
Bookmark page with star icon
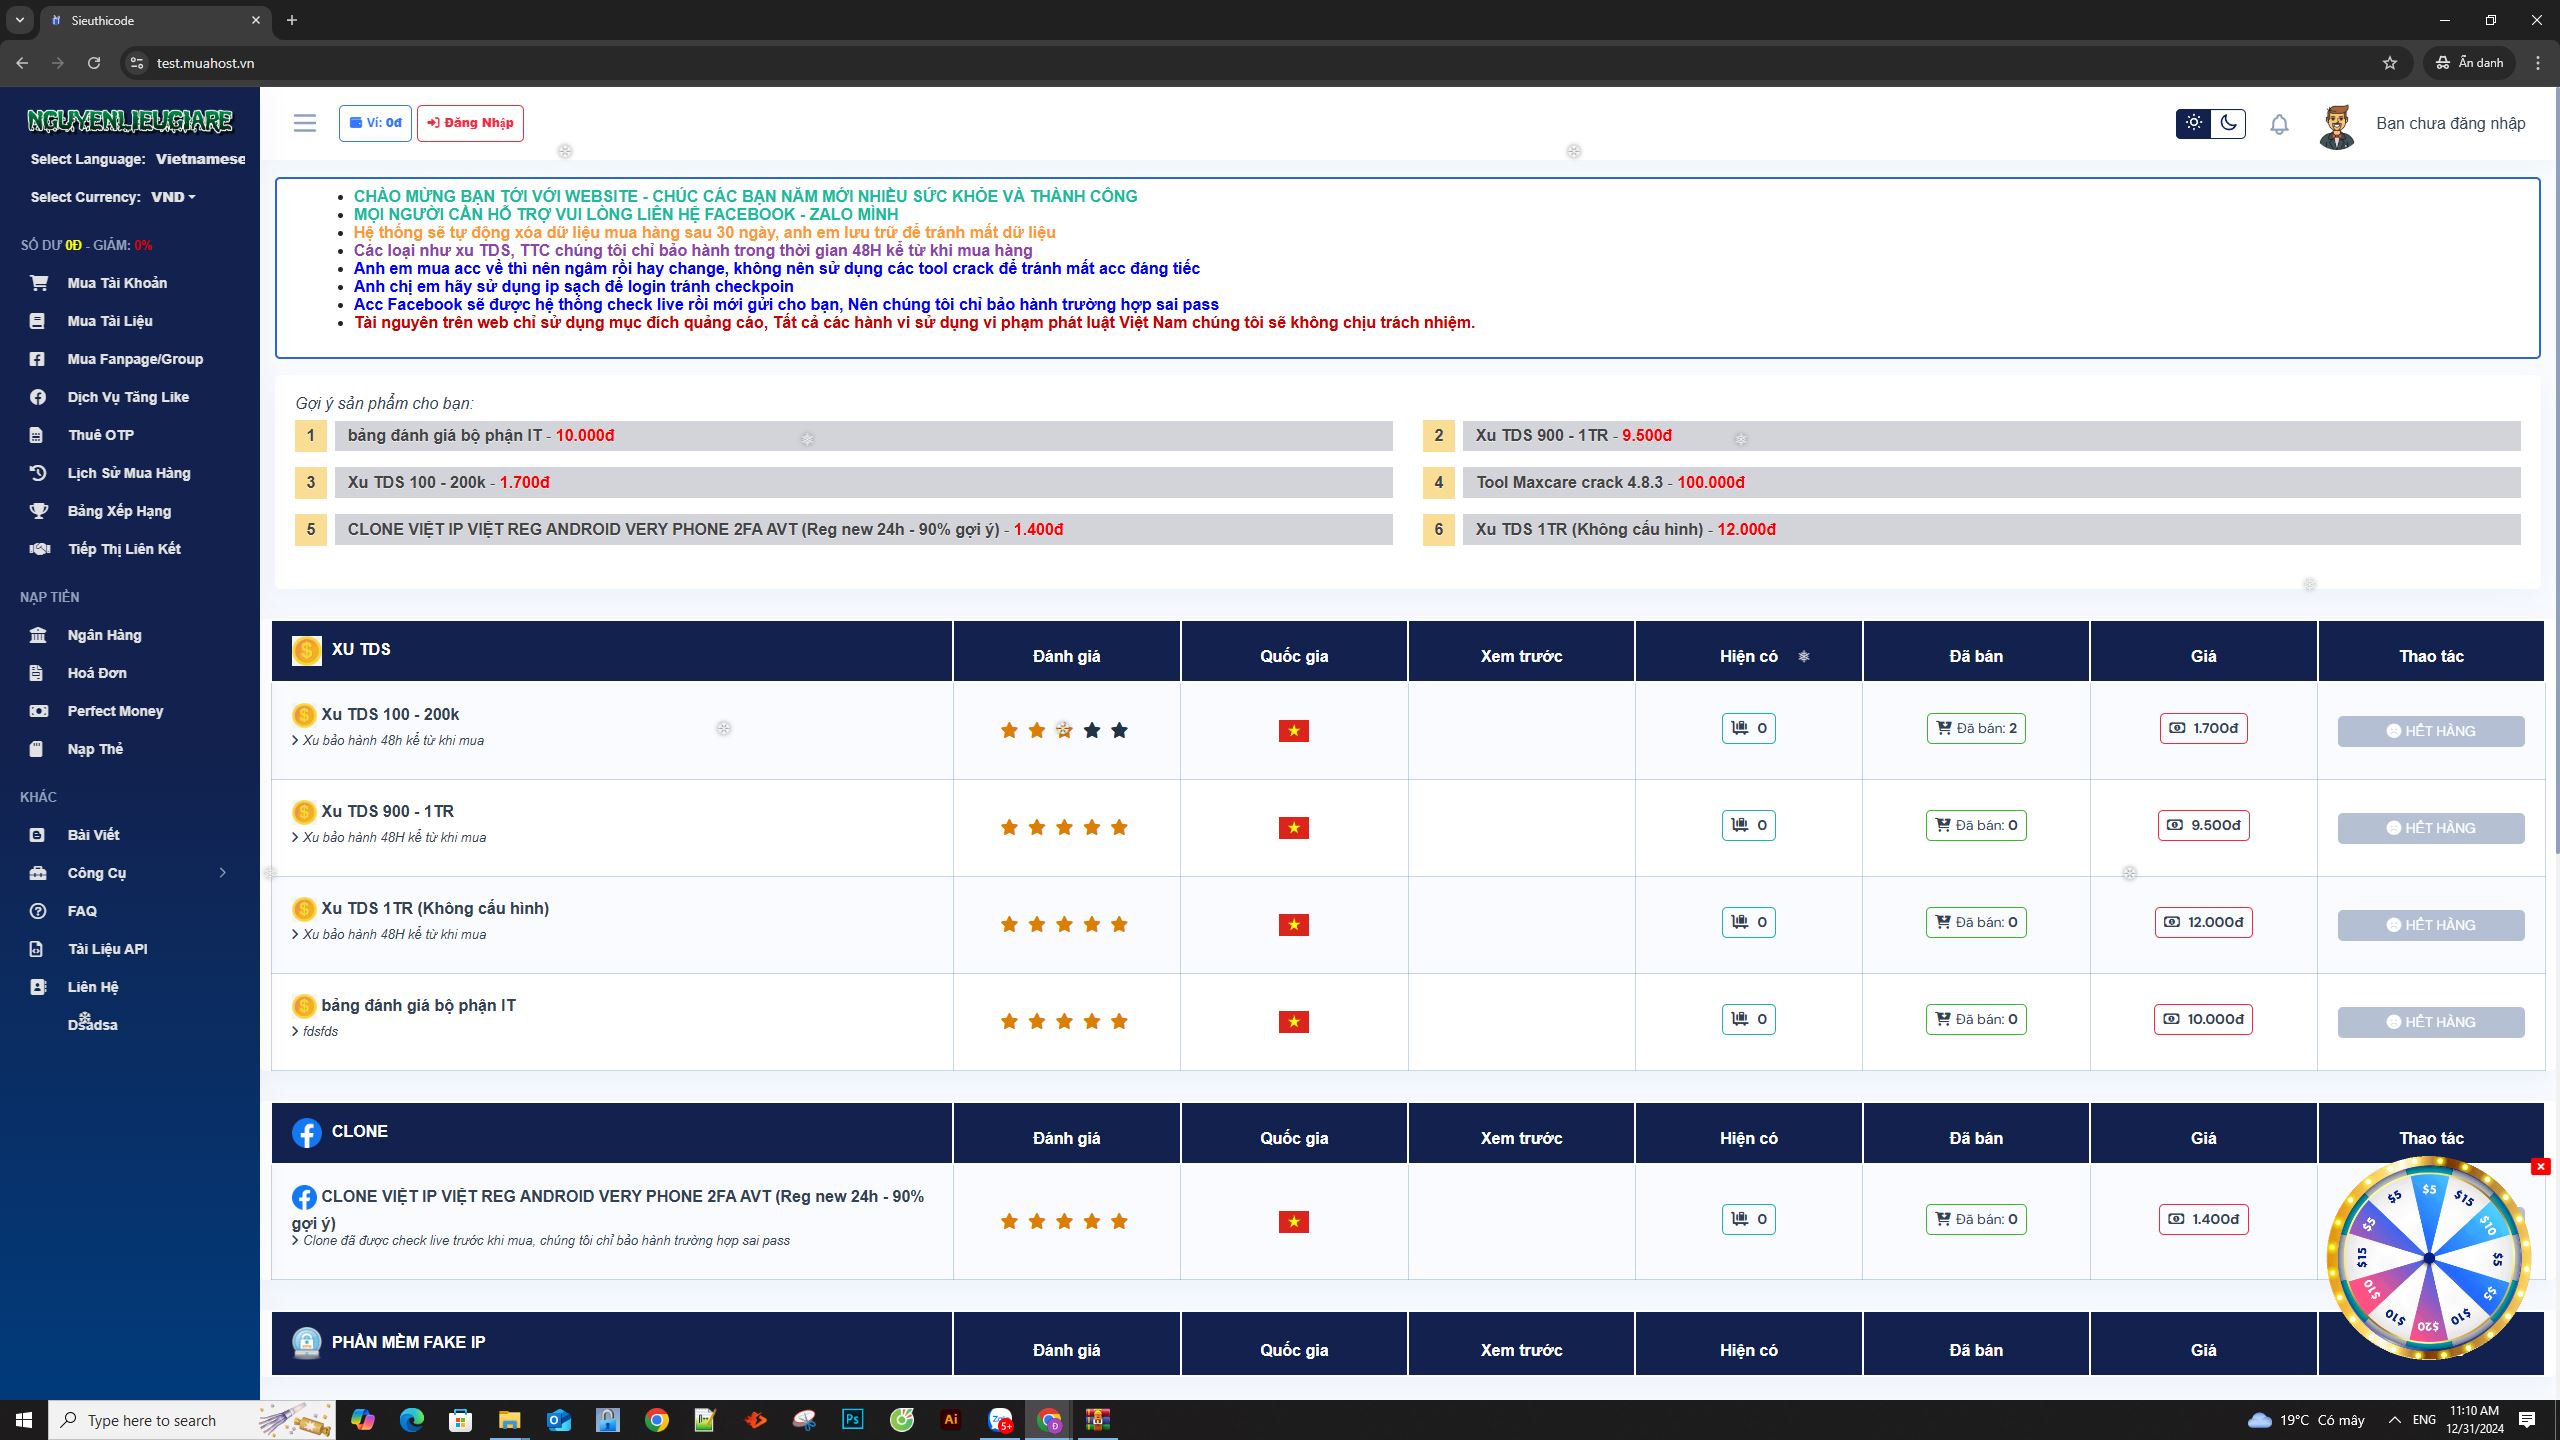point(2390,63)
